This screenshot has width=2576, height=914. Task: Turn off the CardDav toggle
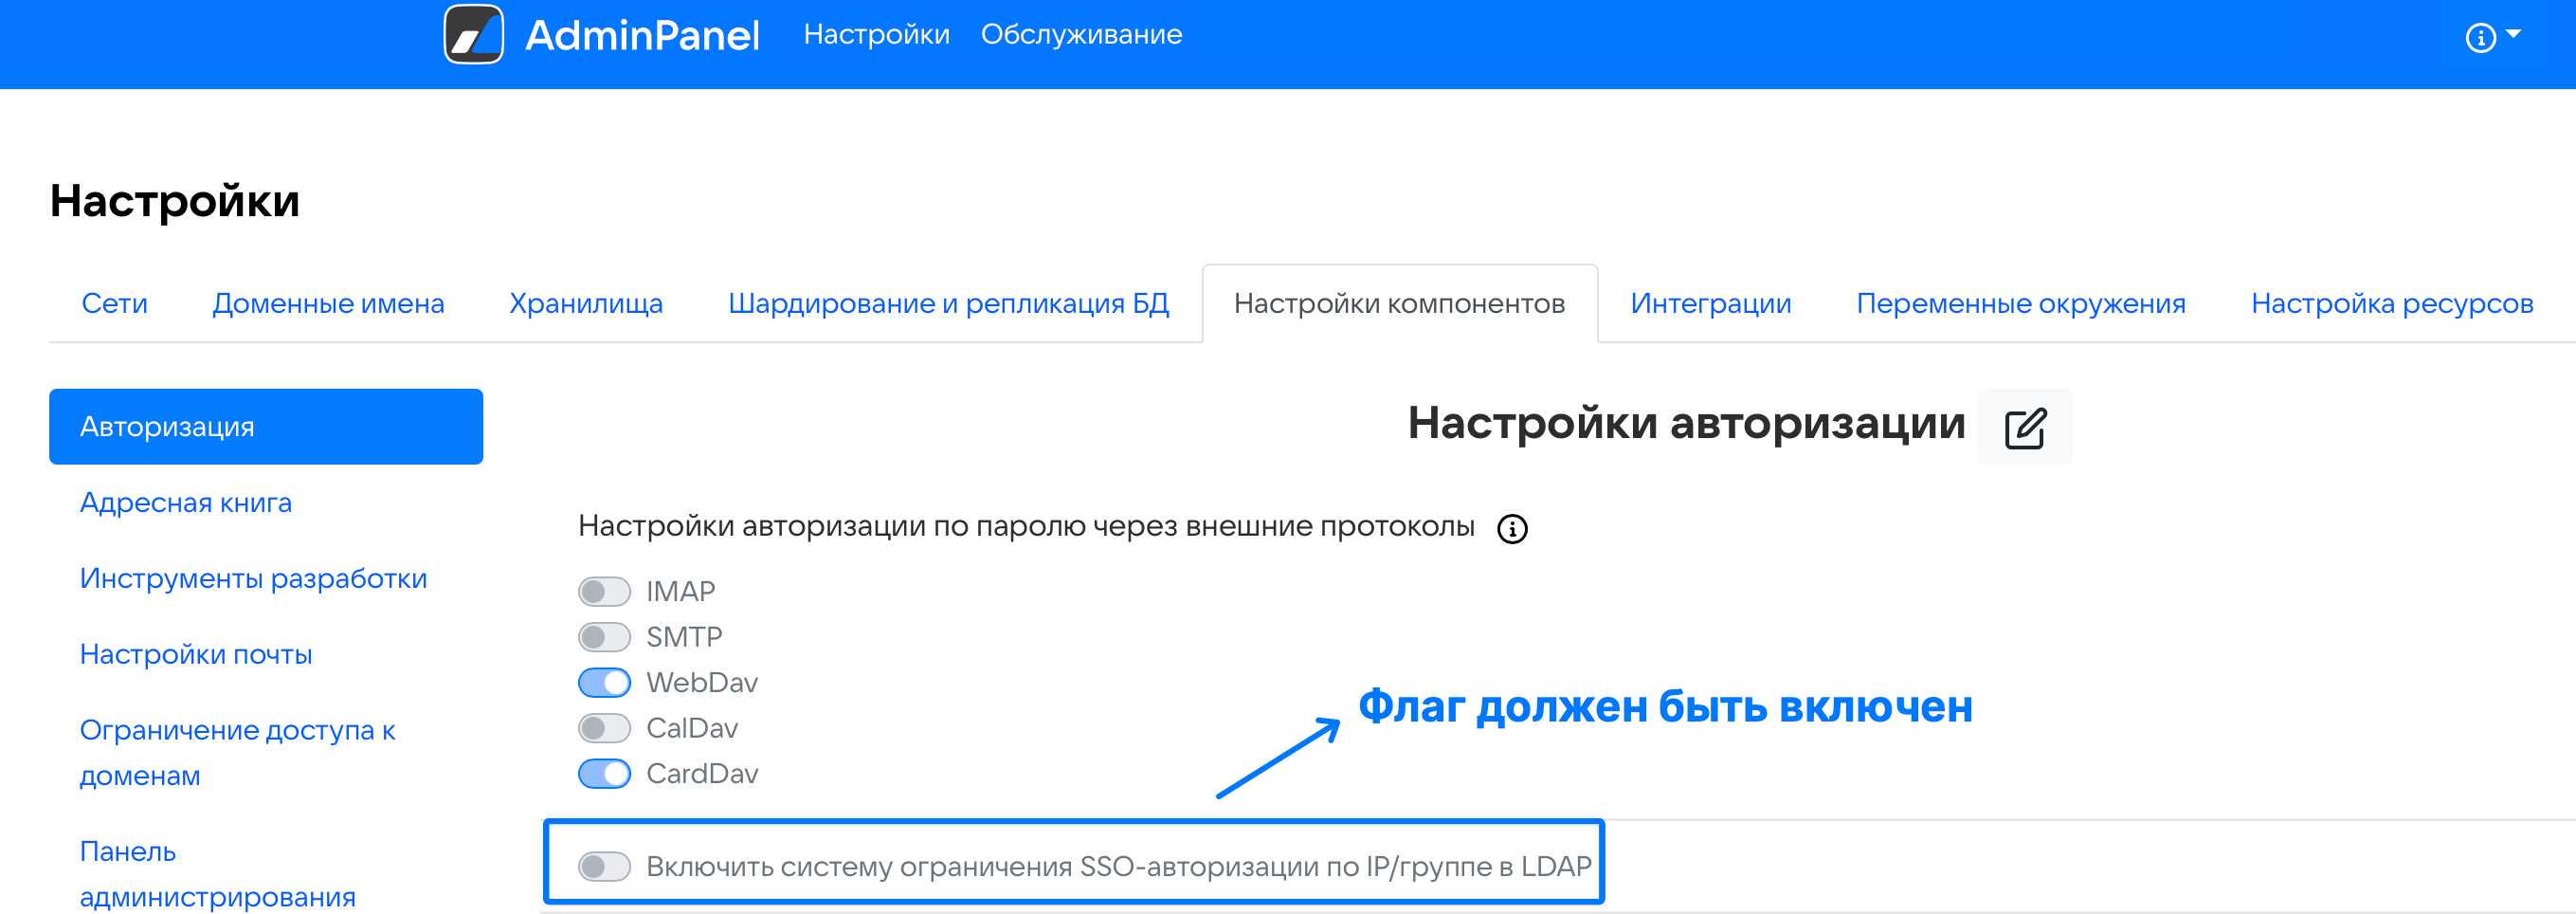pyautogui.click(x=604, y=773)
